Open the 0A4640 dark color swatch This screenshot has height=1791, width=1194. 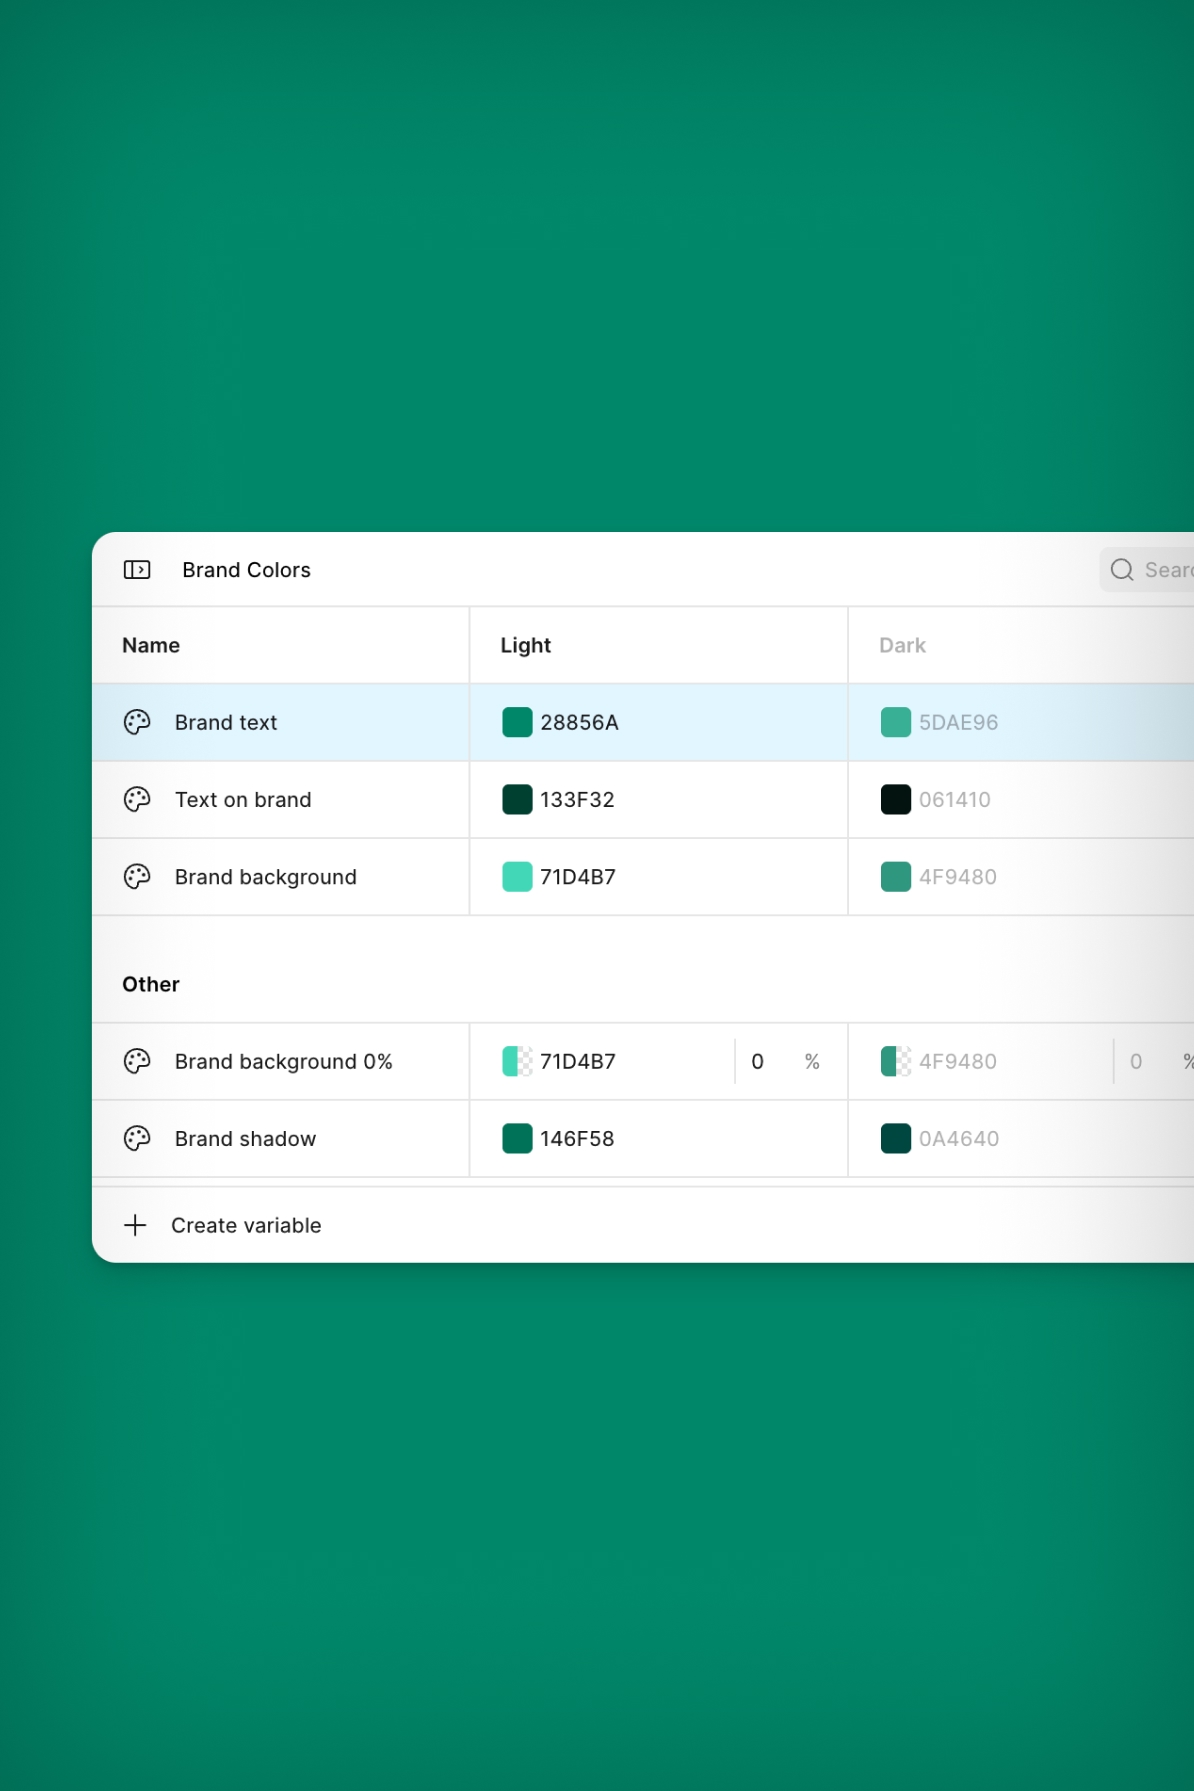pyautogui.click(x=896, y=1138)
